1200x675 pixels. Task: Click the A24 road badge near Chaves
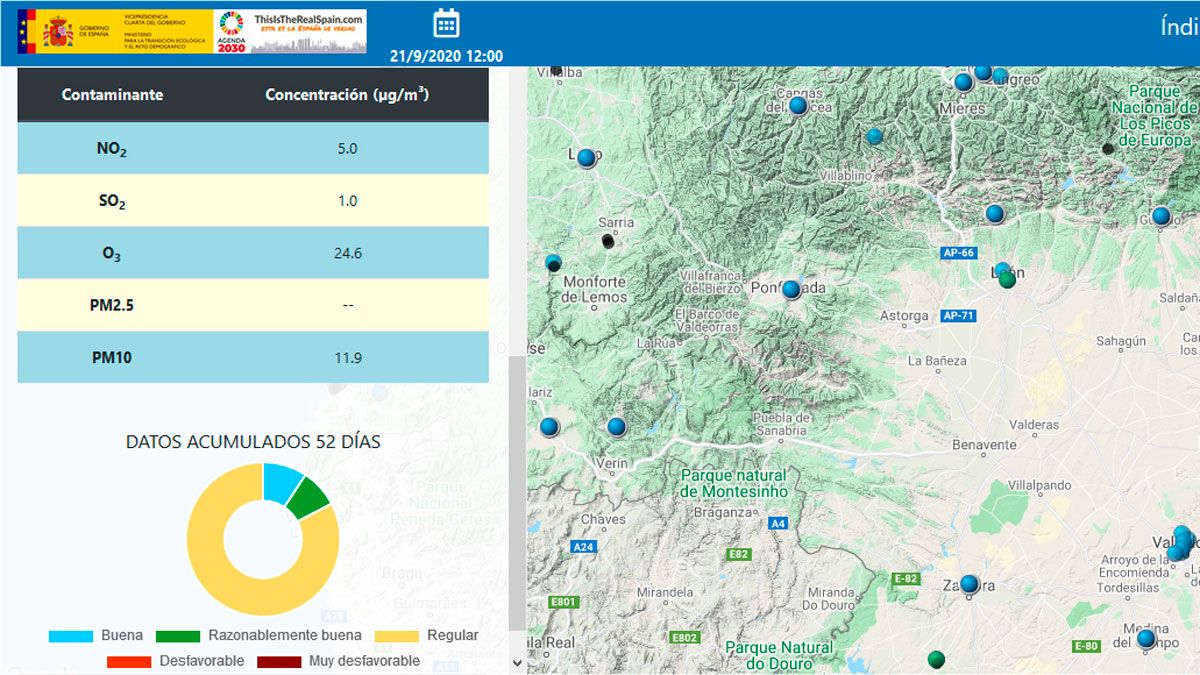click(x=583, y=547)
